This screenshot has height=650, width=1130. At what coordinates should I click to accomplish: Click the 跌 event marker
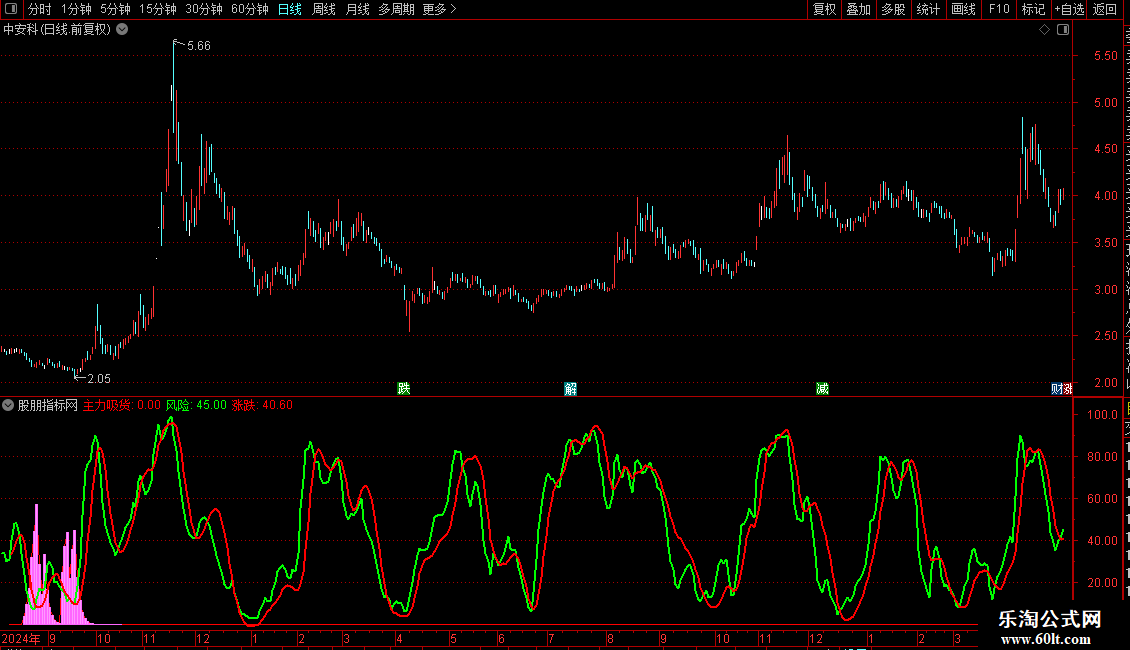coord(404,389)
